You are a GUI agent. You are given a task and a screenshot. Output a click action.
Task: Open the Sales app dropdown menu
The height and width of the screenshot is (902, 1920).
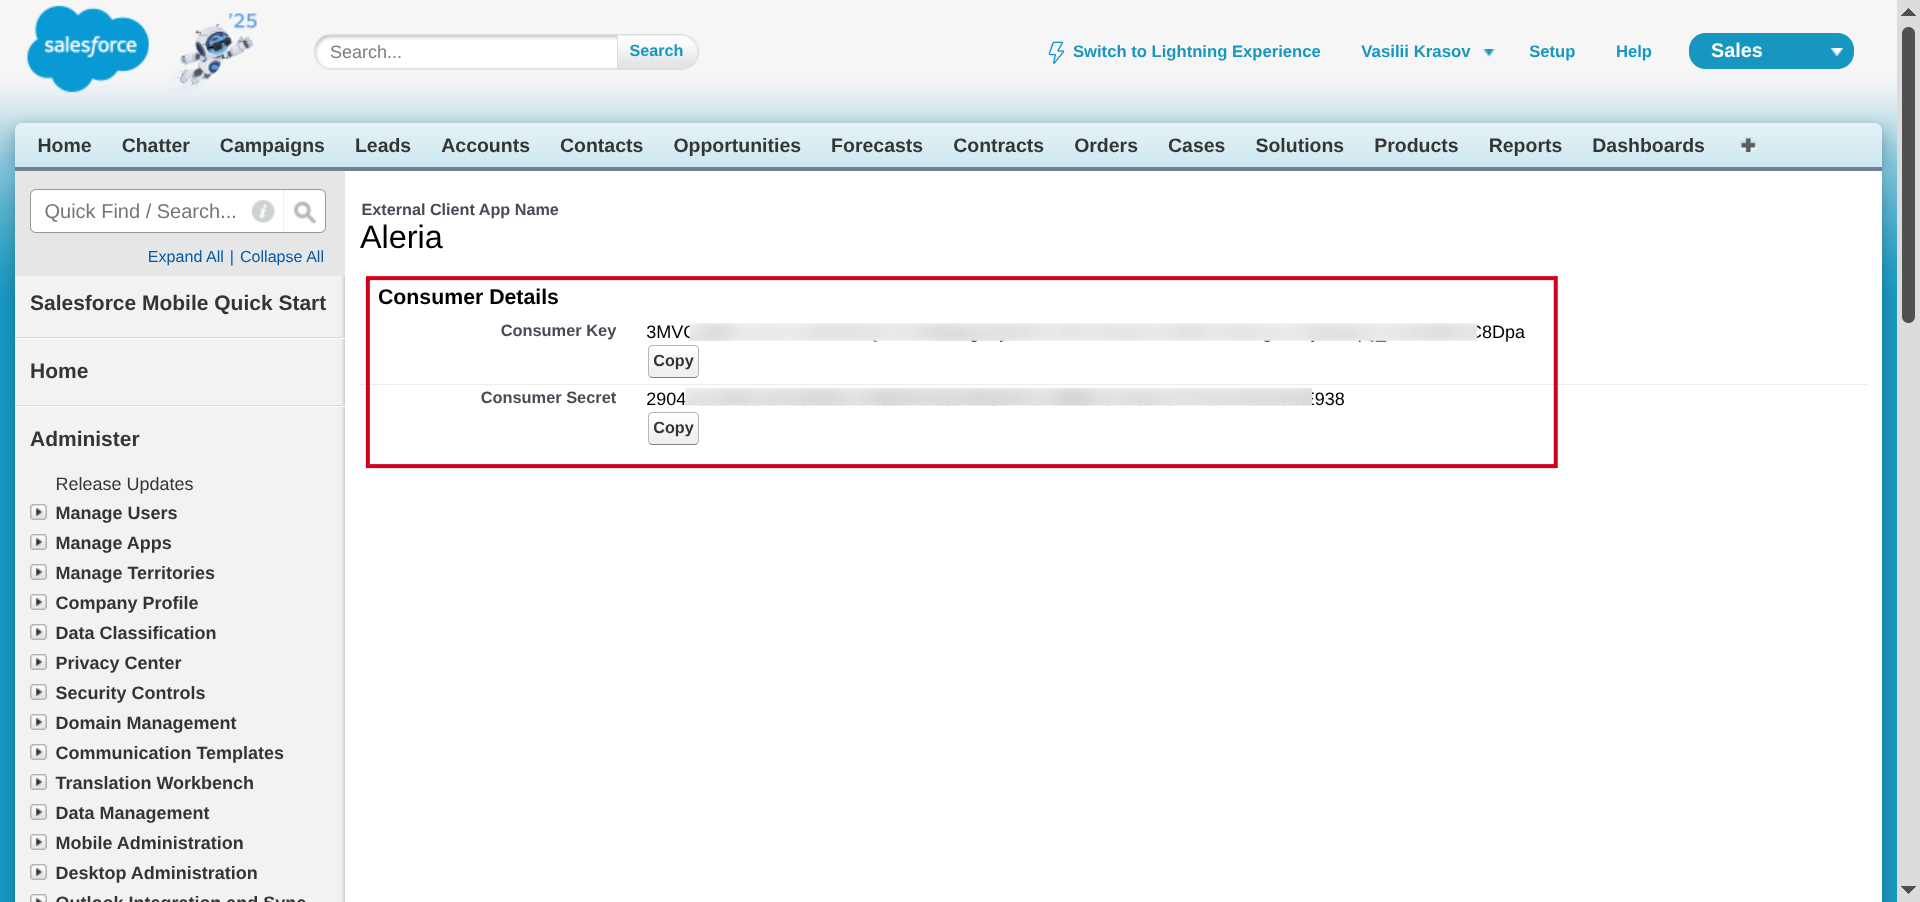click(1770, 51)
